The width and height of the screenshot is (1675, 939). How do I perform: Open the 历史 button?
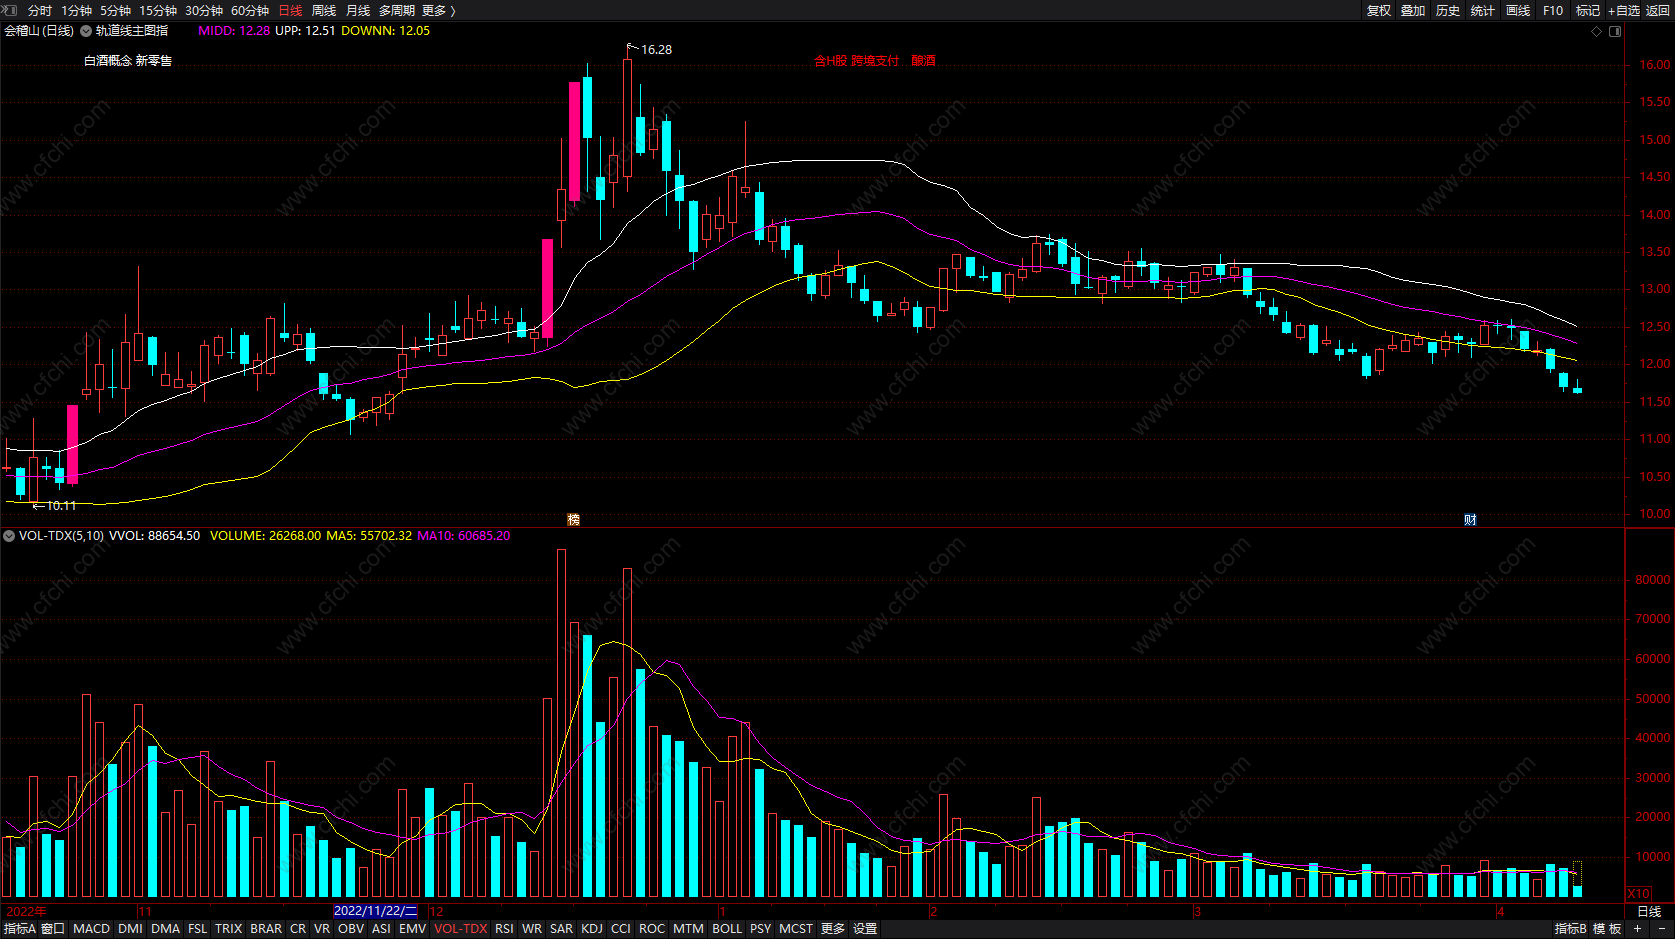1448,10
